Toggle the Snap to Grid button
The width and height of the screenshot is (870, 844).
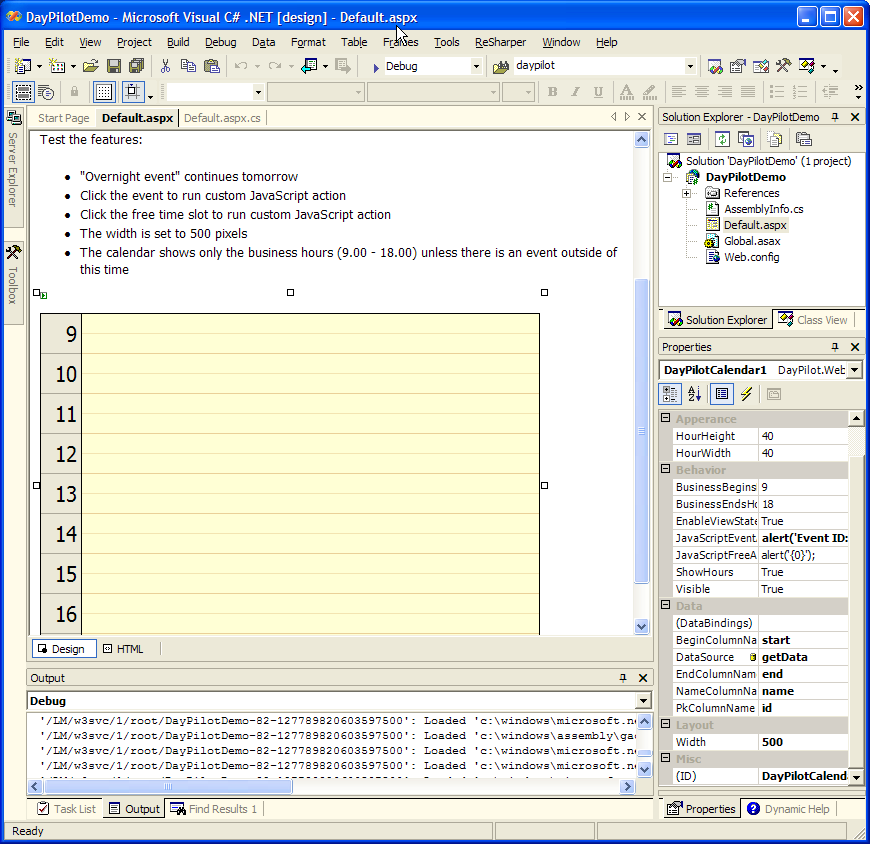click(x=132, y=92)
